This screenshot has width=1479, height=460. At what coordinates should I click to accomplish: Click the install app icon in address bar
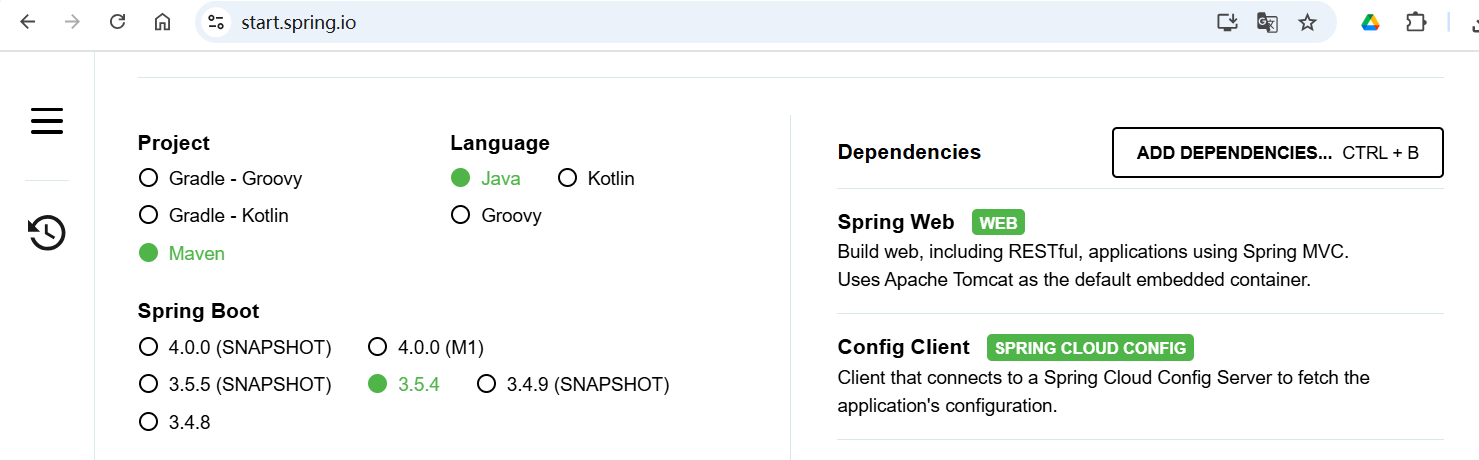click(1227, 22)
